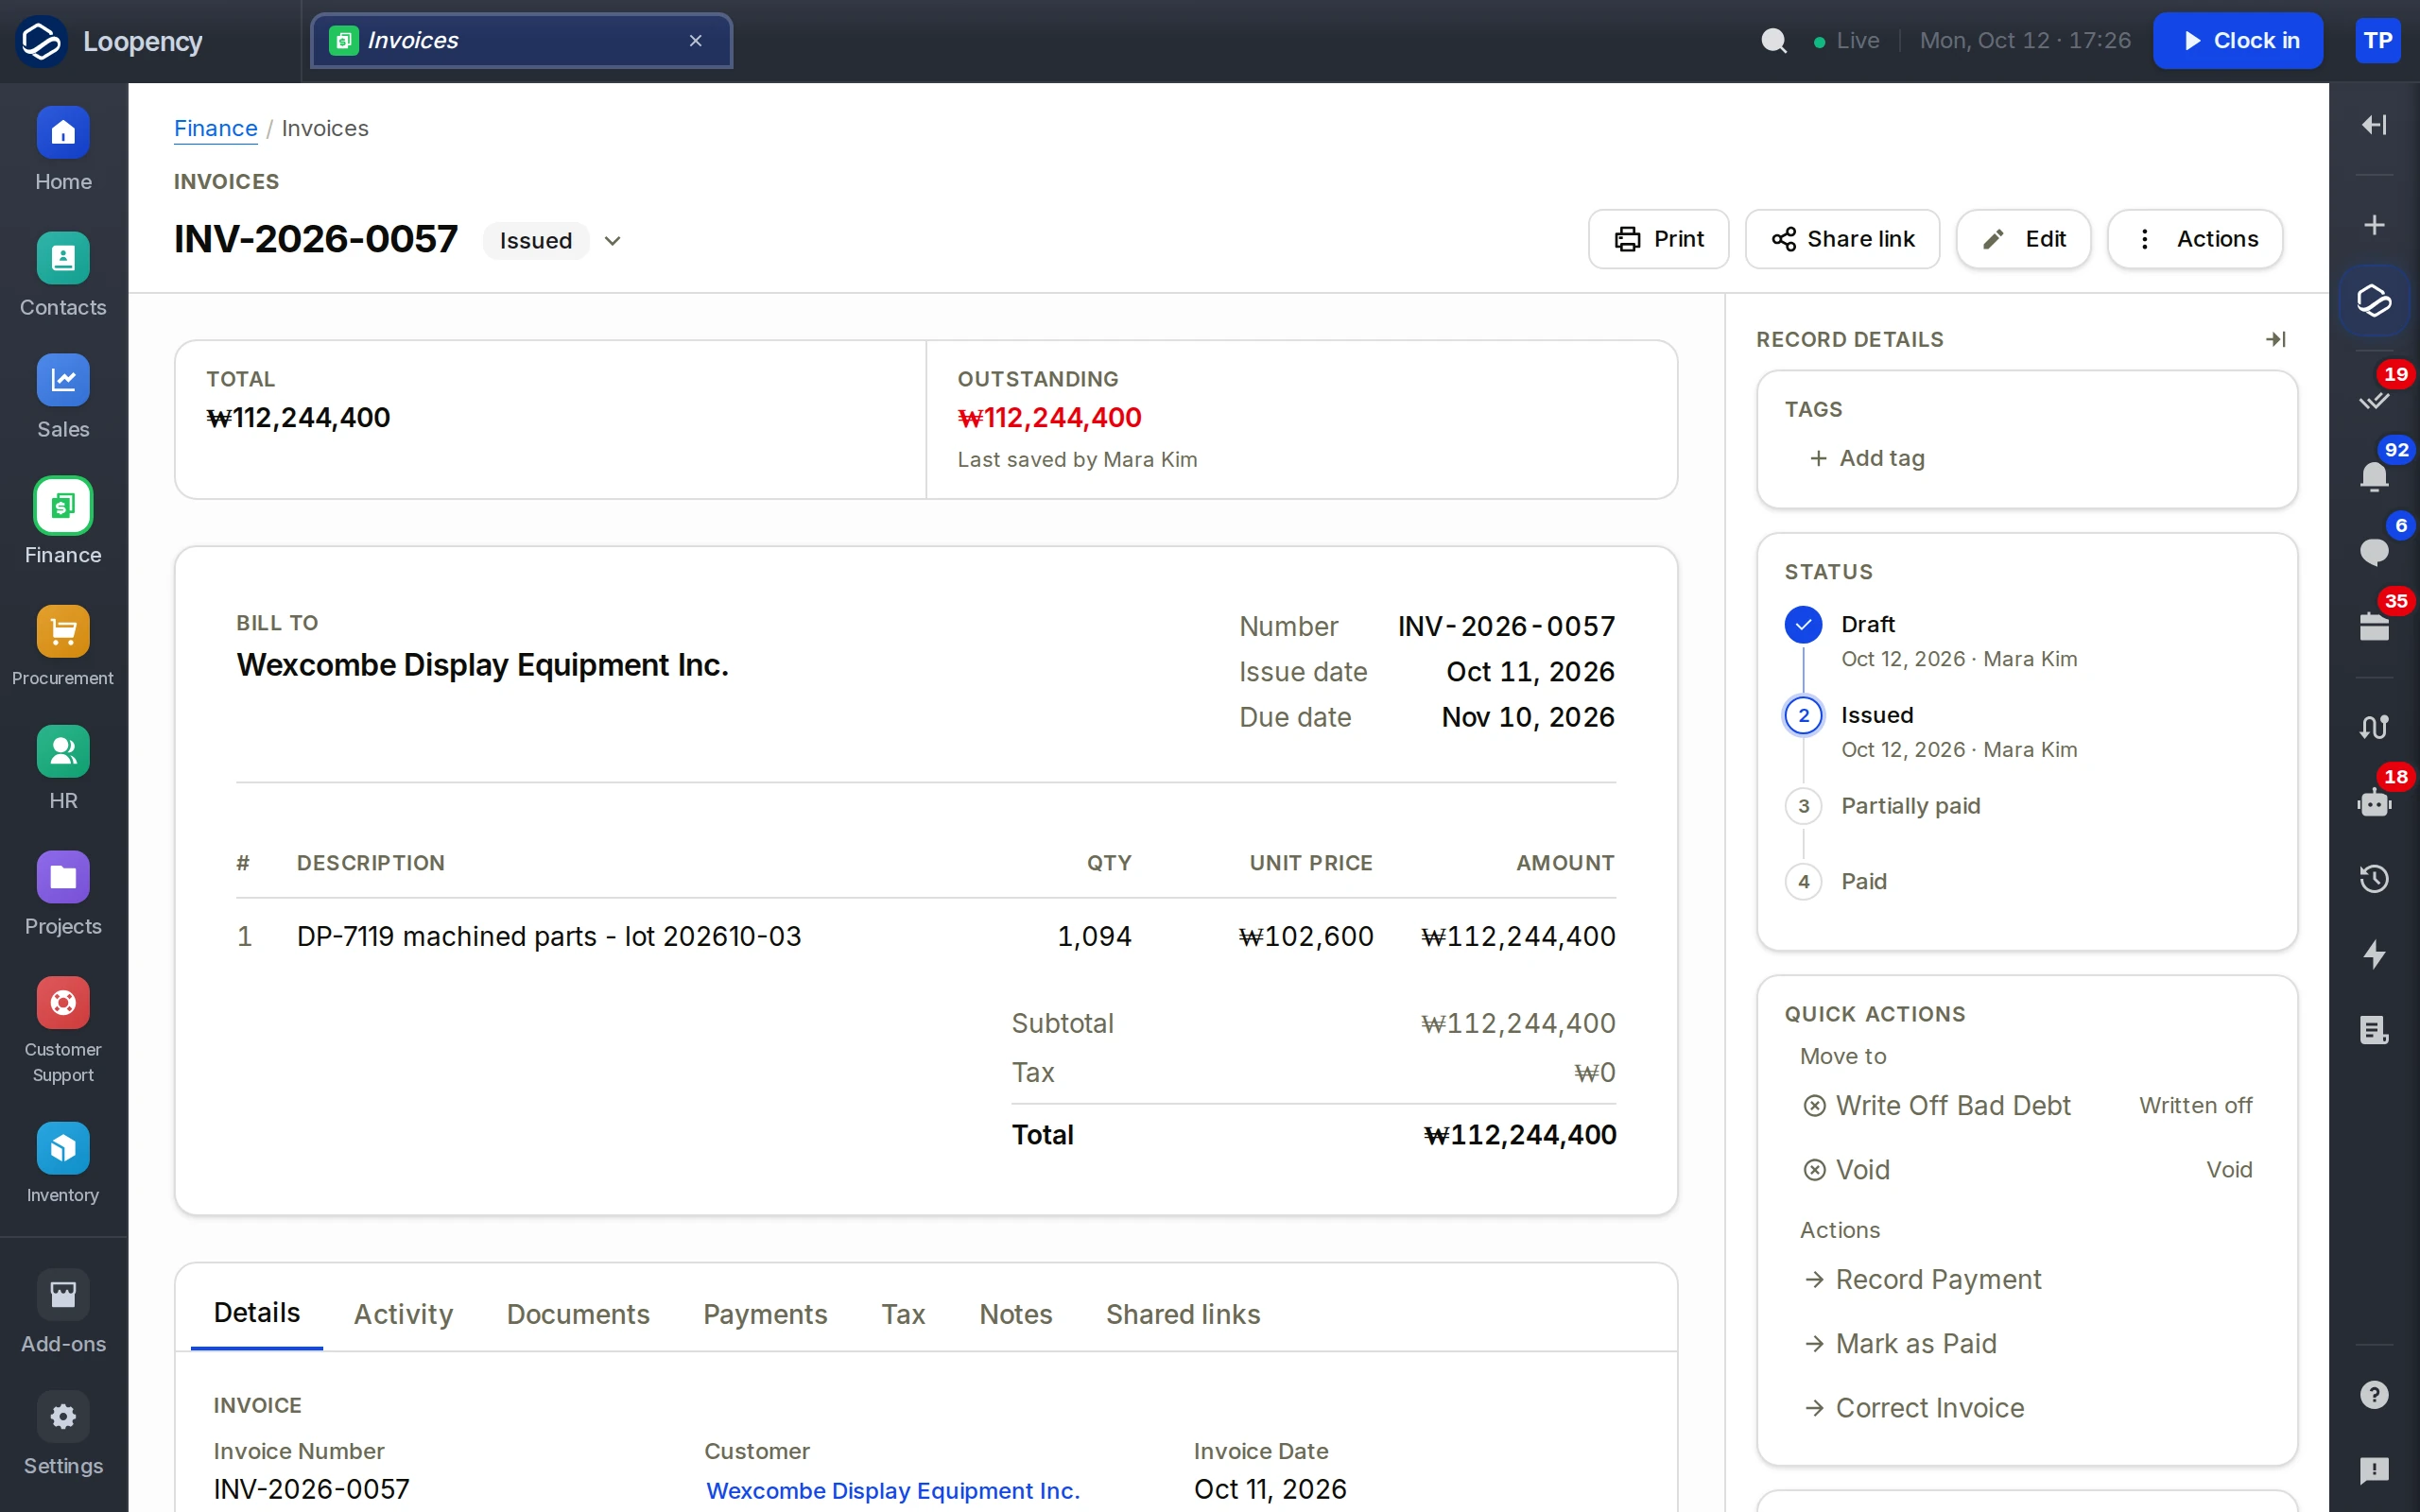The image size is (2420, 1512).
Task: Click the Clock in button
Action: coord(2238,41)
